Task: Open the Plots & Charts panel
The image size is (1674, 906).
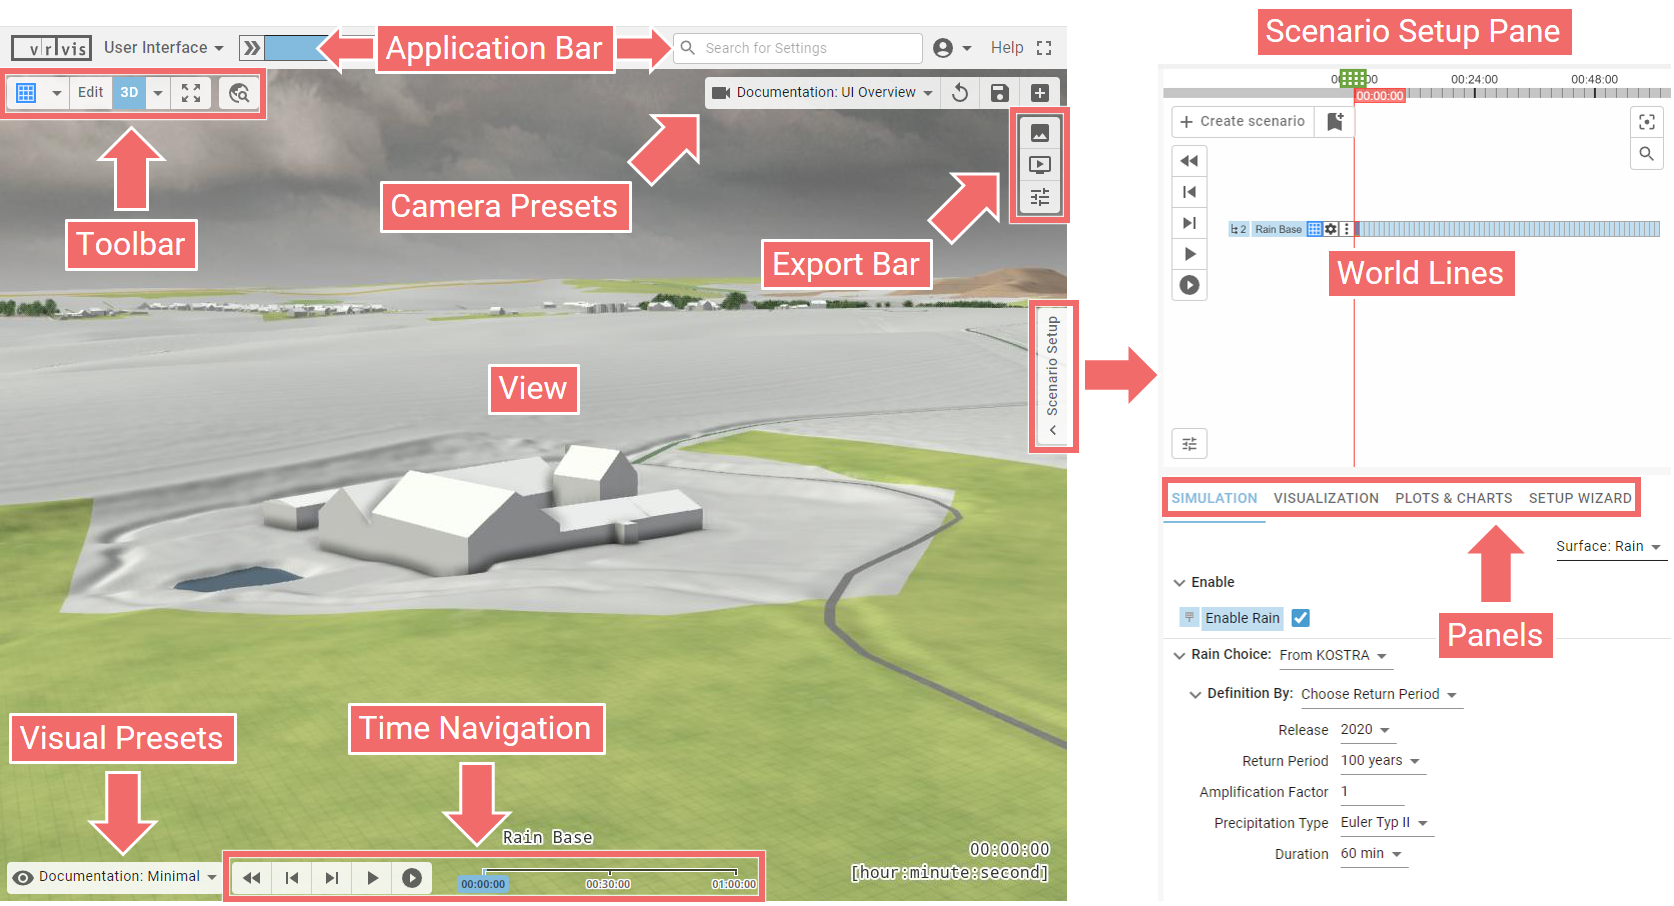Action: pos(1454,498)
